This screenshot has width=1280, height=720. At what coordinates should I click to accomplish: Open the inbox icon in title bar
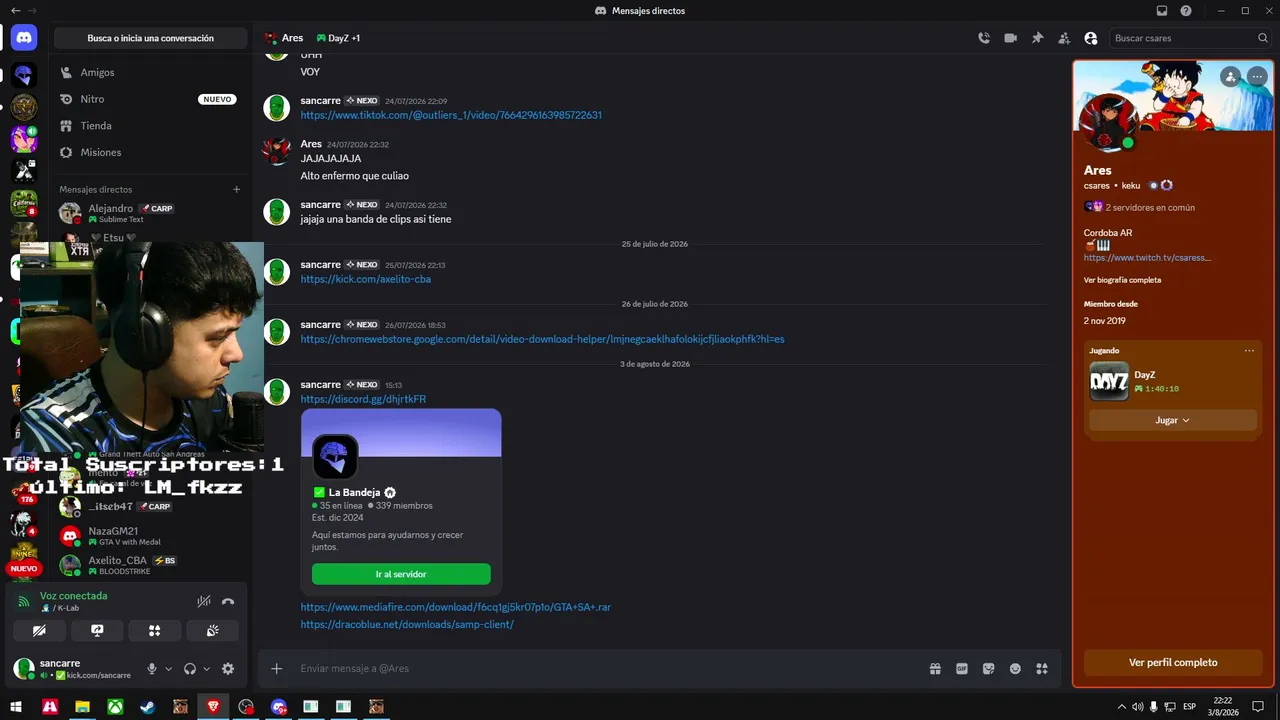click(1162, 10)
